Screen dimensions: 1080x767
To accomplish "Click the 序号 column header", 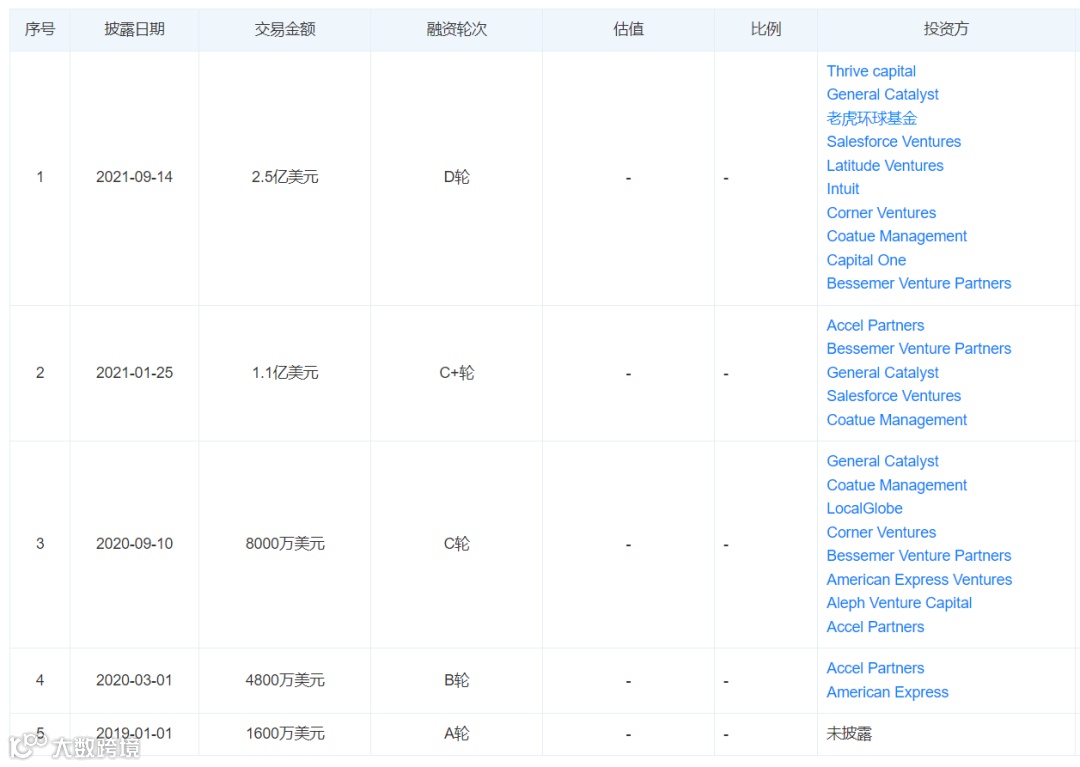I will click(40, 29).
